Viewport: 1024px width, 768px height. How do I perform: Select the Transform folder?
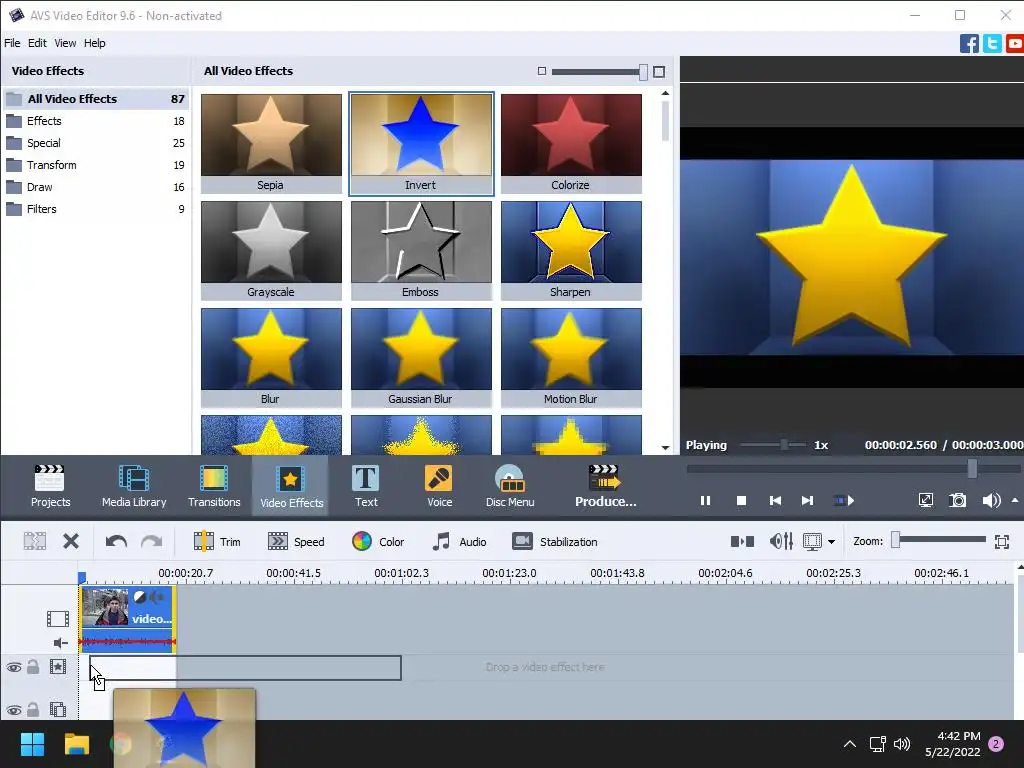coord(96,165)
